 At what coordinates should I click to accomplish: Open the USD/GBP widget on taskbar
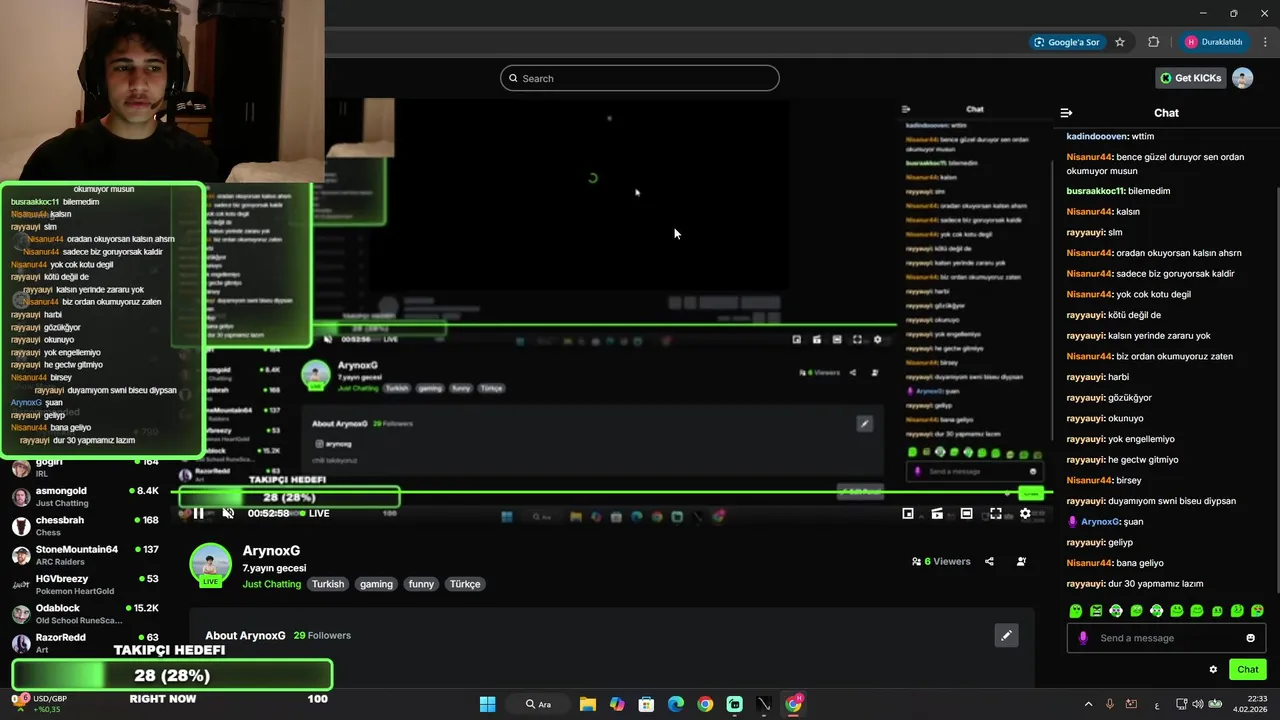click(x=40, y=704)
